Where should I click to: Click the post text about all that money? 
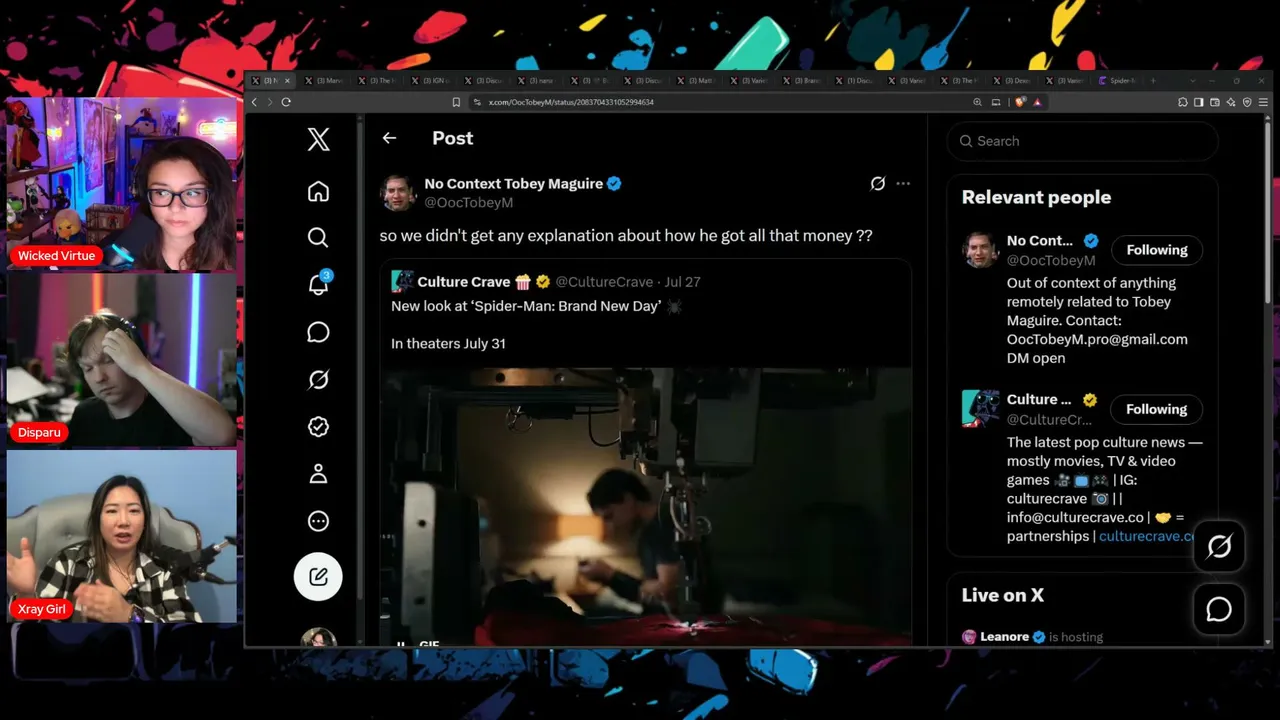click(626, 236)
